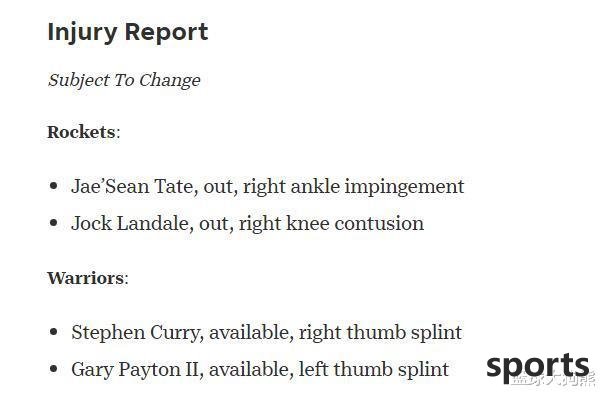604x397 pixels.
Task: Click the word available in Curry's line
Action: click(x=251, y=332)
